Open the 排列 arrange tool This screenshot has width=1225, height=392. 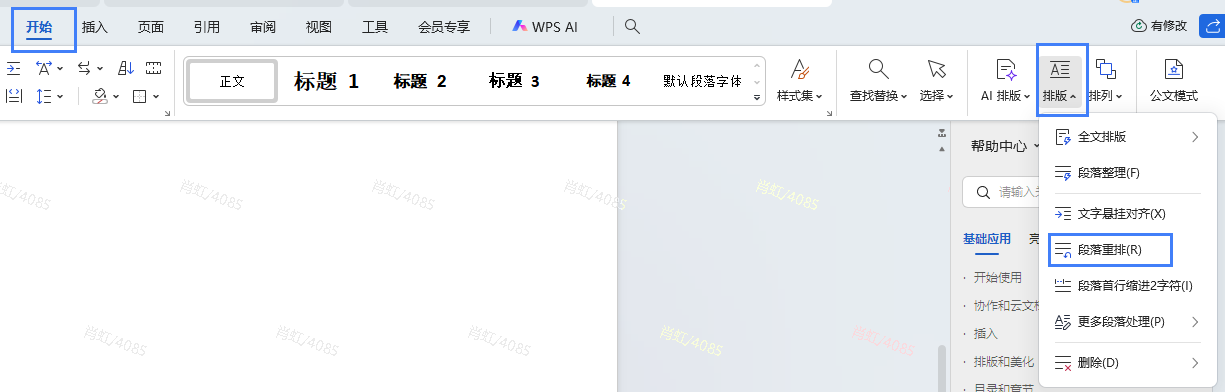[x=1106, y=80]
